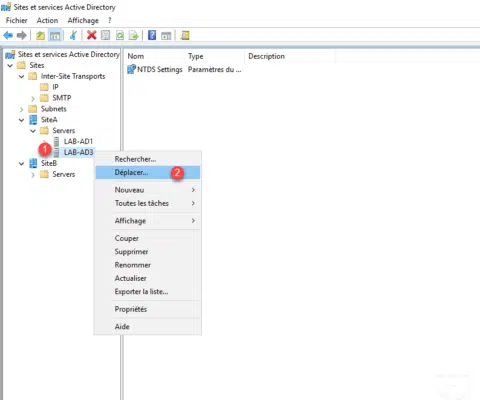Click the last yellow toolbar icon
480x400 pixels.
[x=185, y=35]
